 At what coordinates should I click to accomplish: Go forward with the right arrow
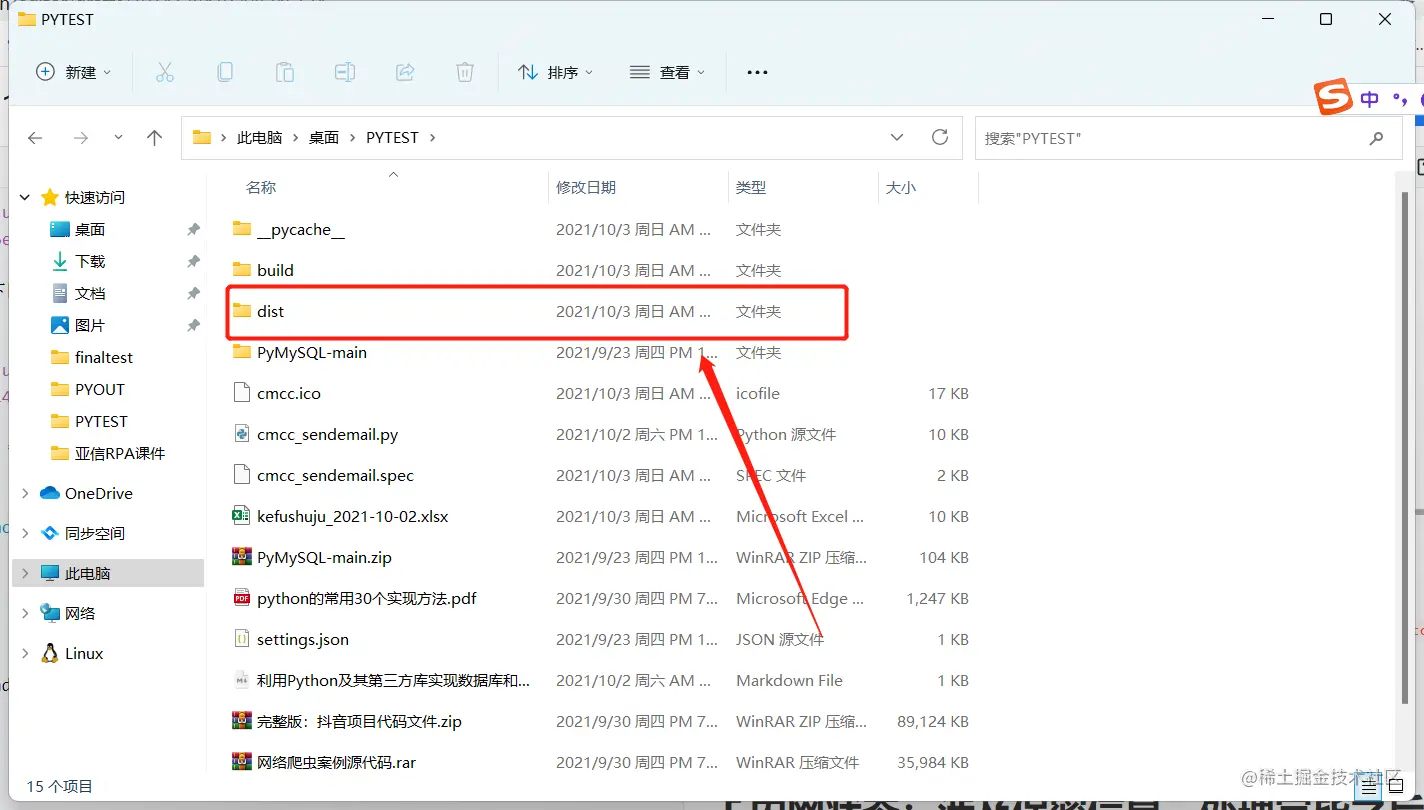(x=81, y=138)
